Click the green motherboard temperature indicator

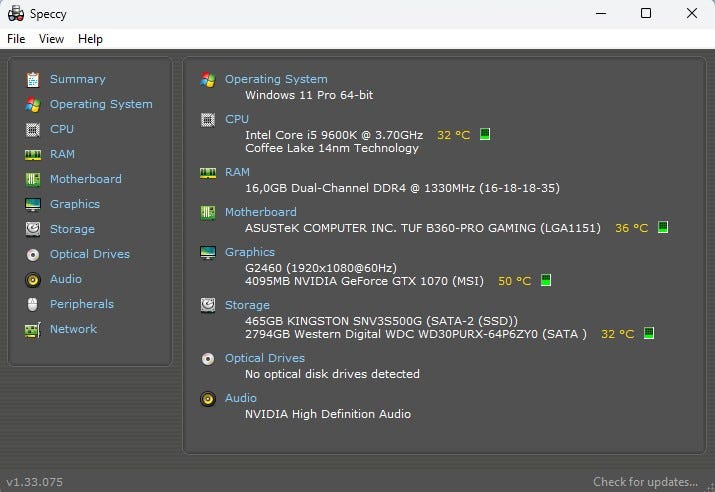coord(663,227)
